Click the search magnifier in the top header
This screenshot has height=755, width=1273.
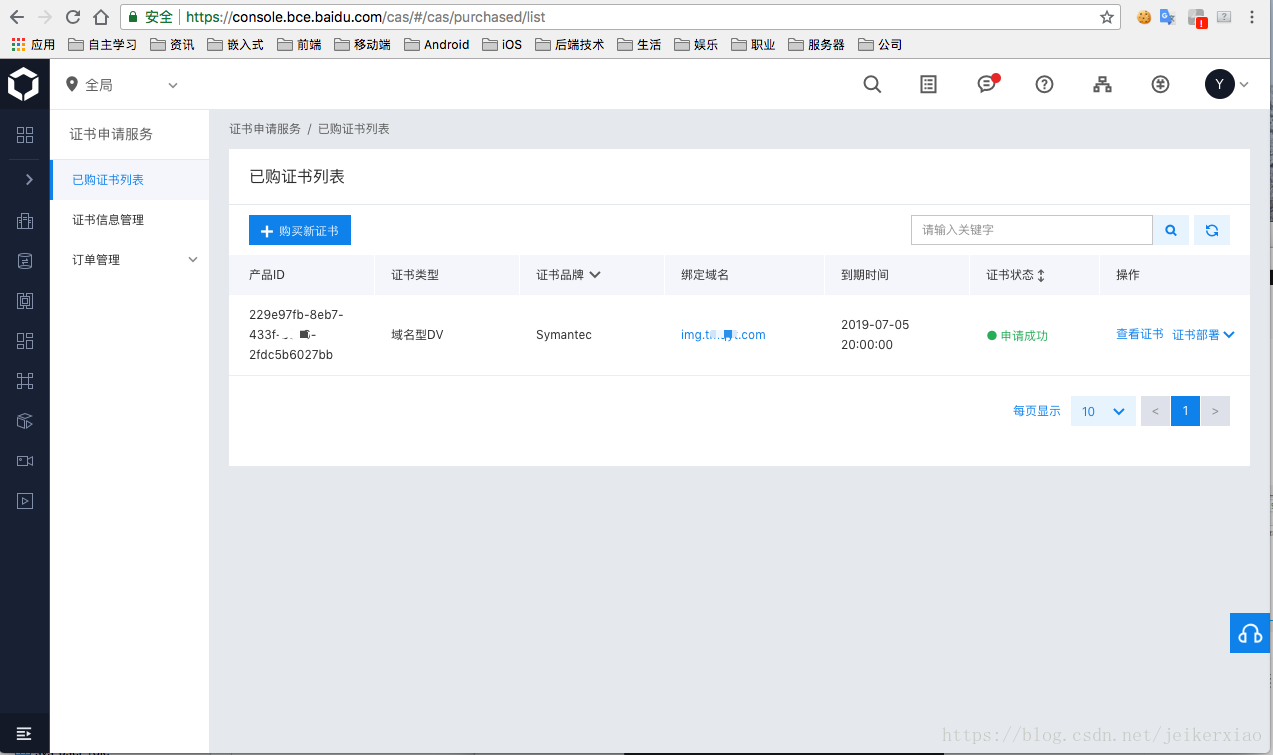click(x=872, y=85)
